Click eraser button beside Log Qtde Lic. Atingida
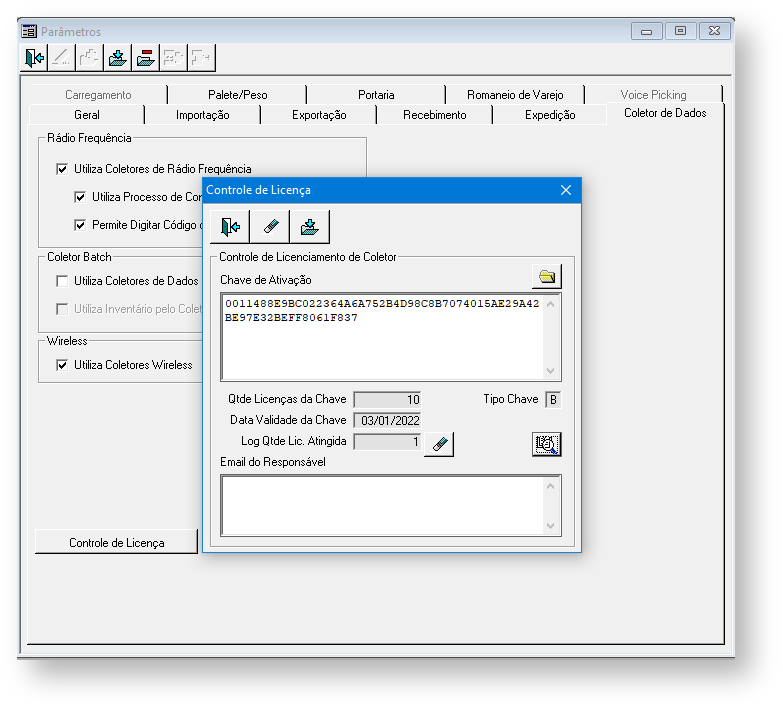783x708 pixels. pos(439,444)
